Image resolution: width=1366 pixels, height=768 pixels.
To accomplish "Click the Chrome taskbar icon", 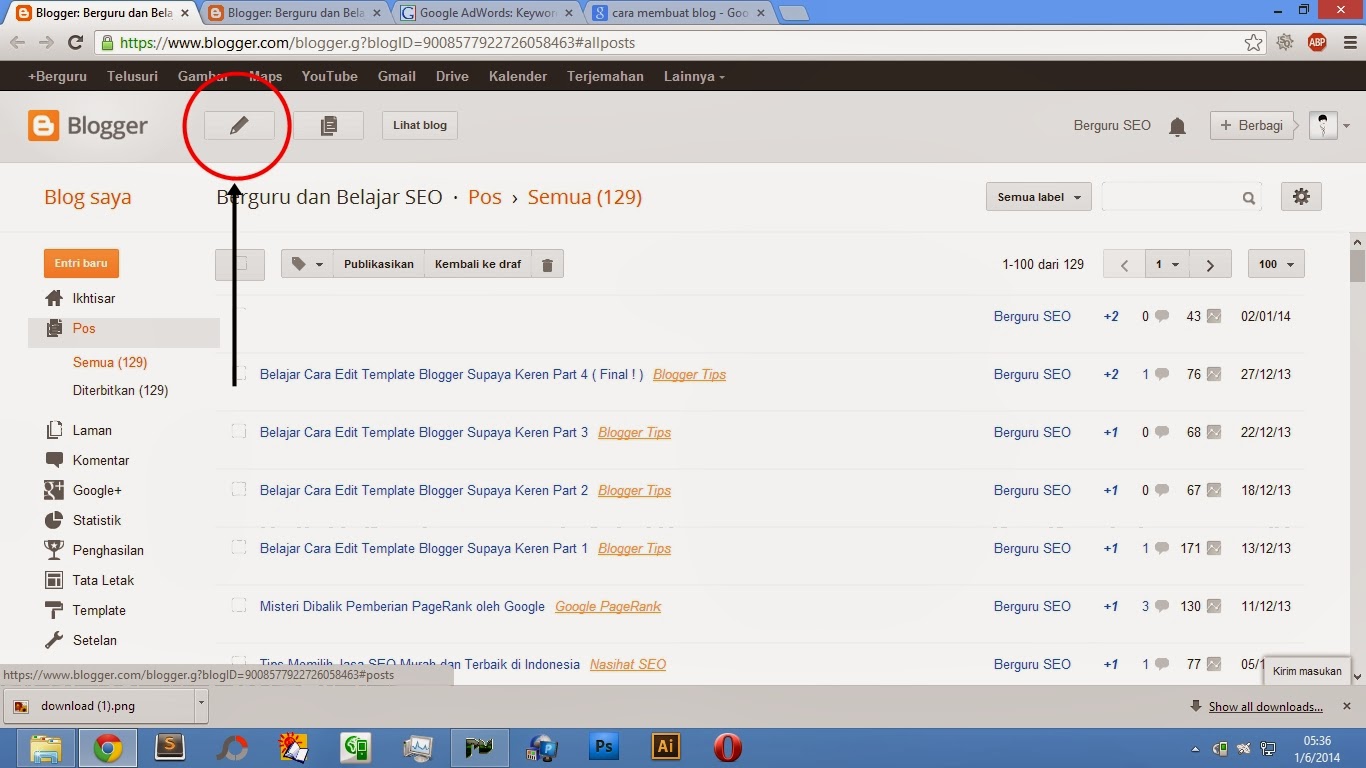I will (x=108, y=747).
